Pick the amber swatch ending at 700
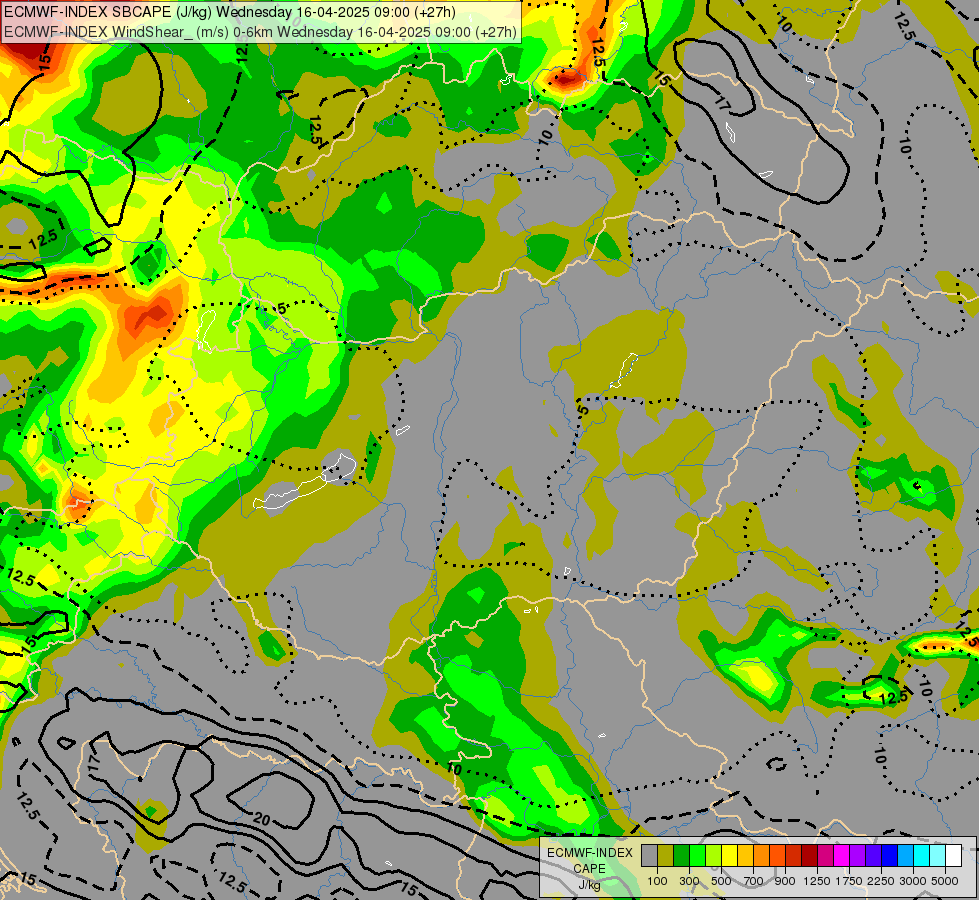The width and height of the screenshot is (979, 900). coord(745,856)
